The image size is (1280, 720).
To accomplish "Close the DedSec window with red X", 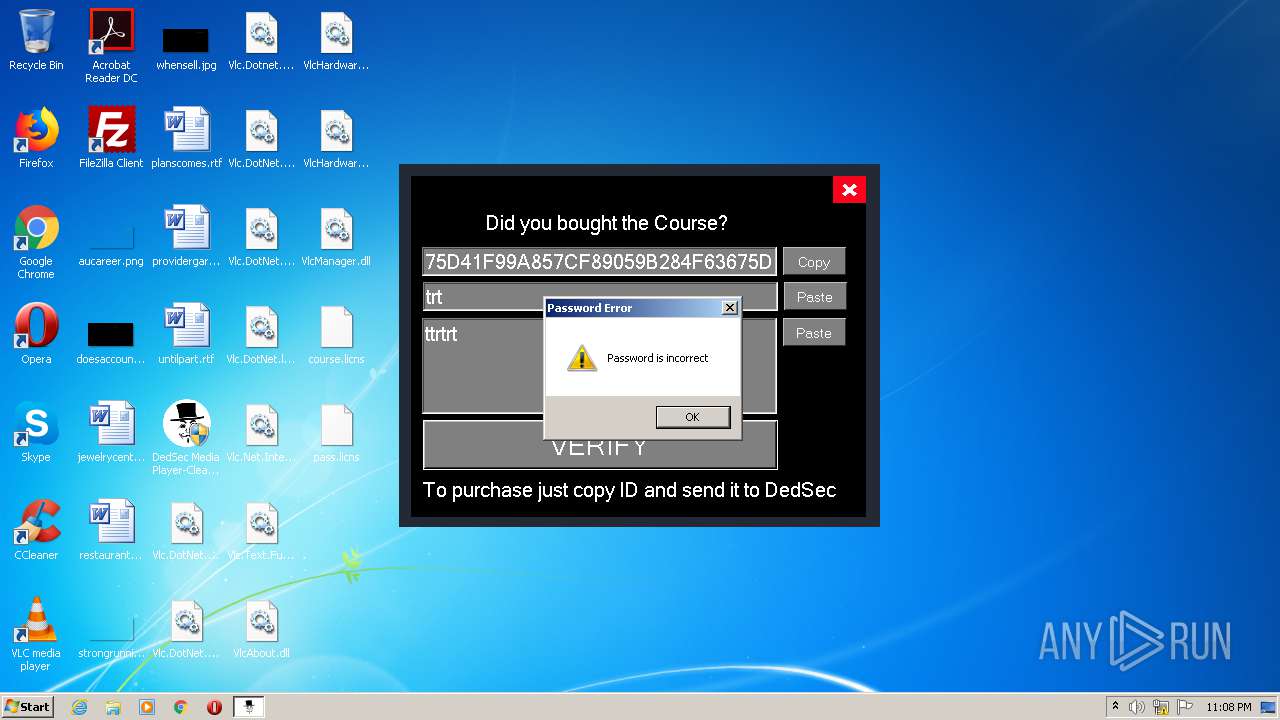I will (849, 190).
